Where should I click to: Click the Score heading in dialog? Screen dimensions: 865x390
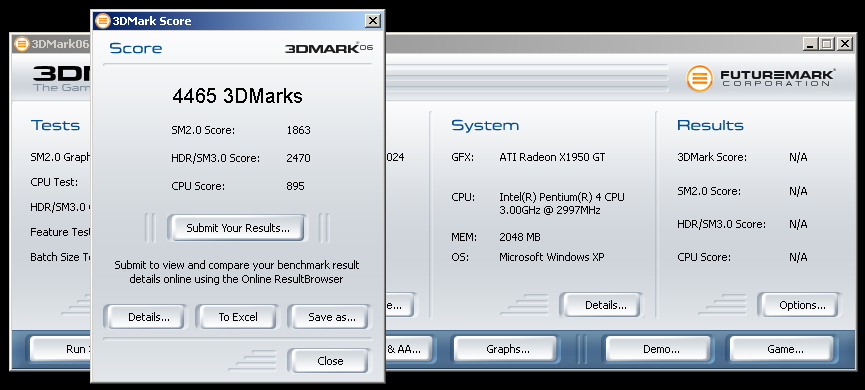click(136, 48)
